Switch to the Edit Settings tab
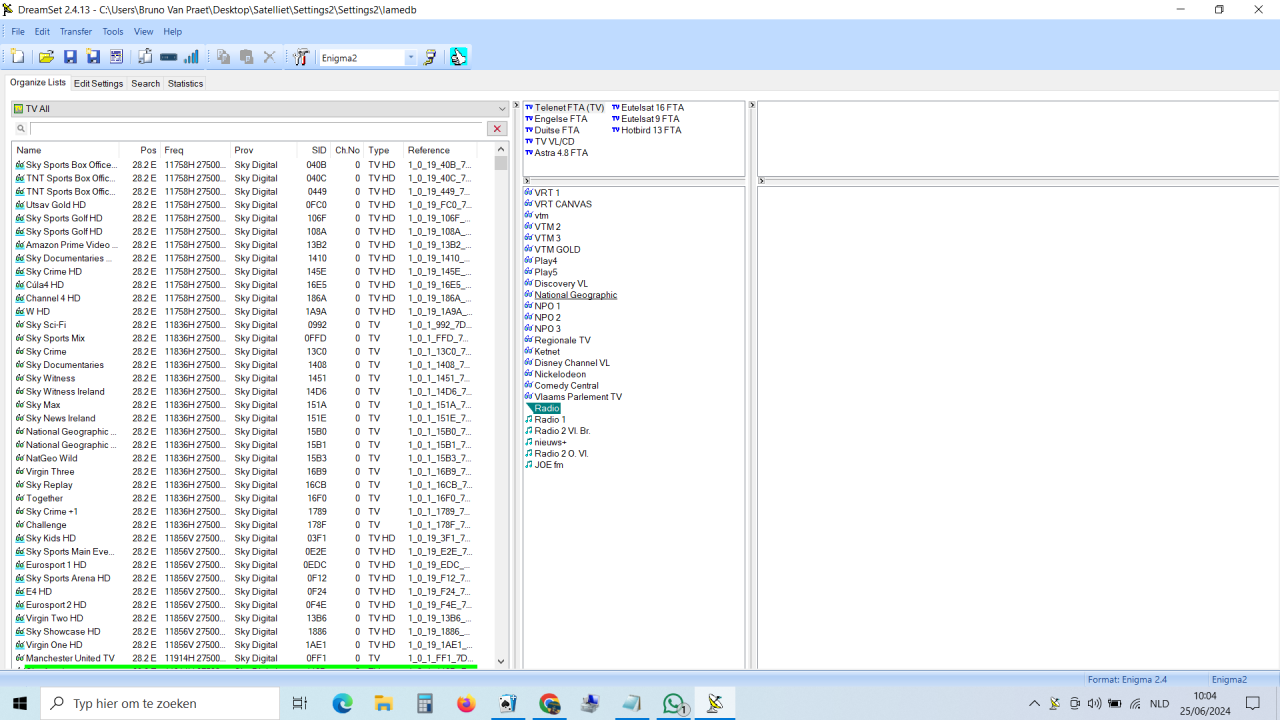Image resolution: width=1280 pixels, height=720 pixels. pos(98,84)
